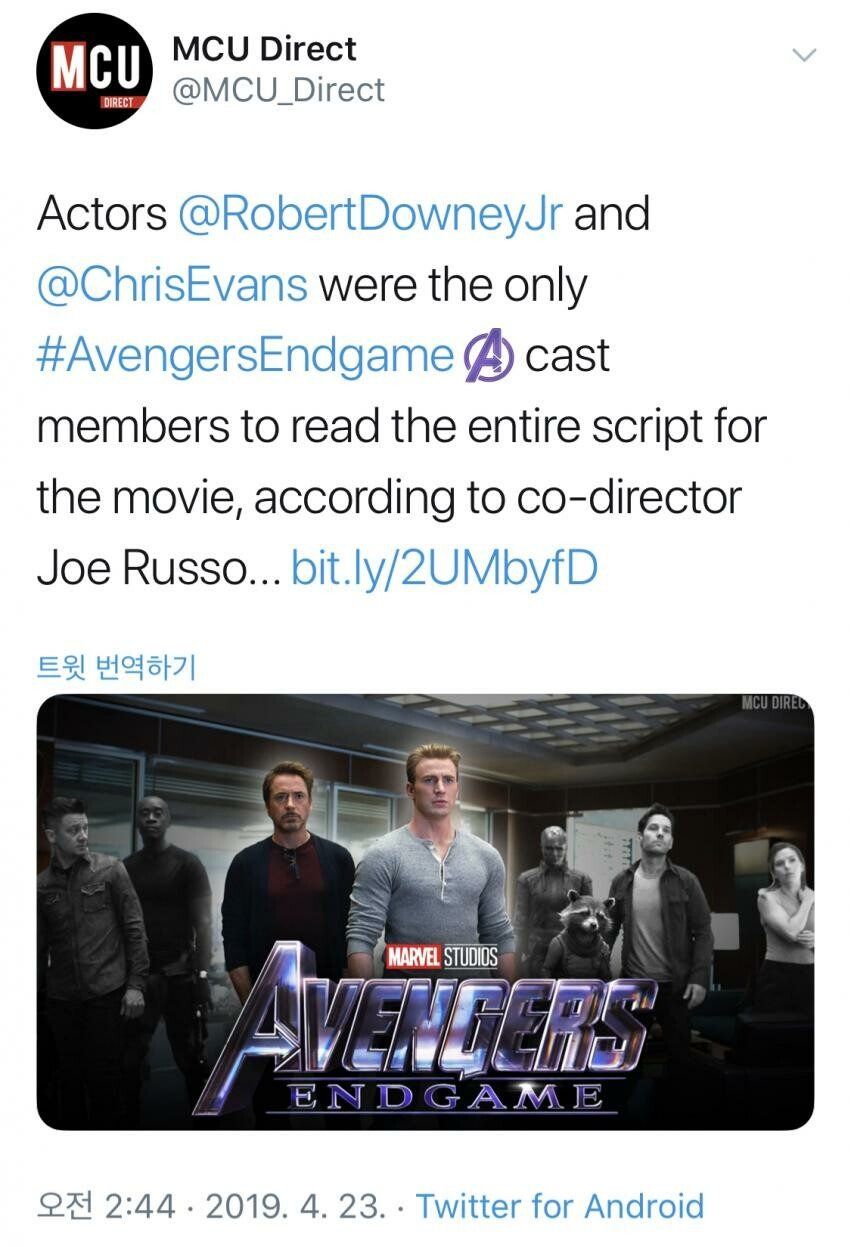
Task: Follow the bit.ly/2UMbyfD link
Action: point(444,568)
